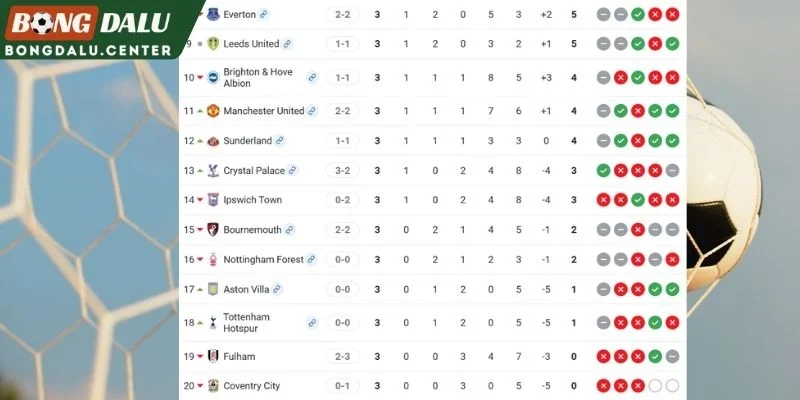Click Crystal Palace's first green win indicator
This screenshot has height=400, width=800.
coord(604,170)
